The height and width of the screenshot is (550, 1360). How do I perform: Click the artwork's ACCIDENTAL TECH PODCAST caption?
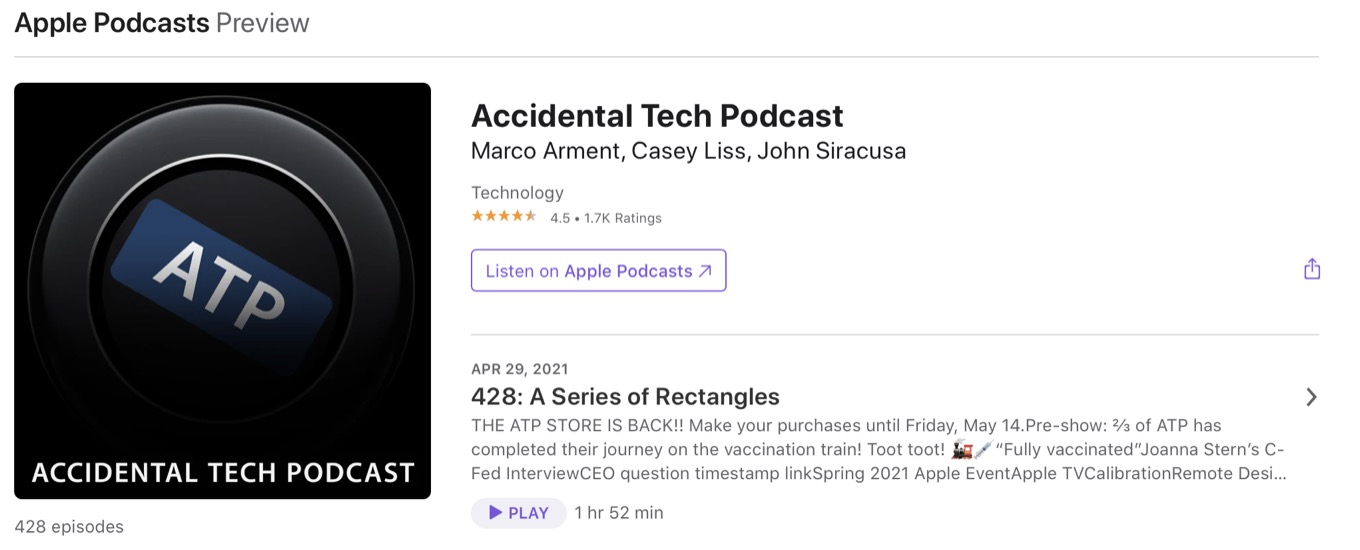222,472
